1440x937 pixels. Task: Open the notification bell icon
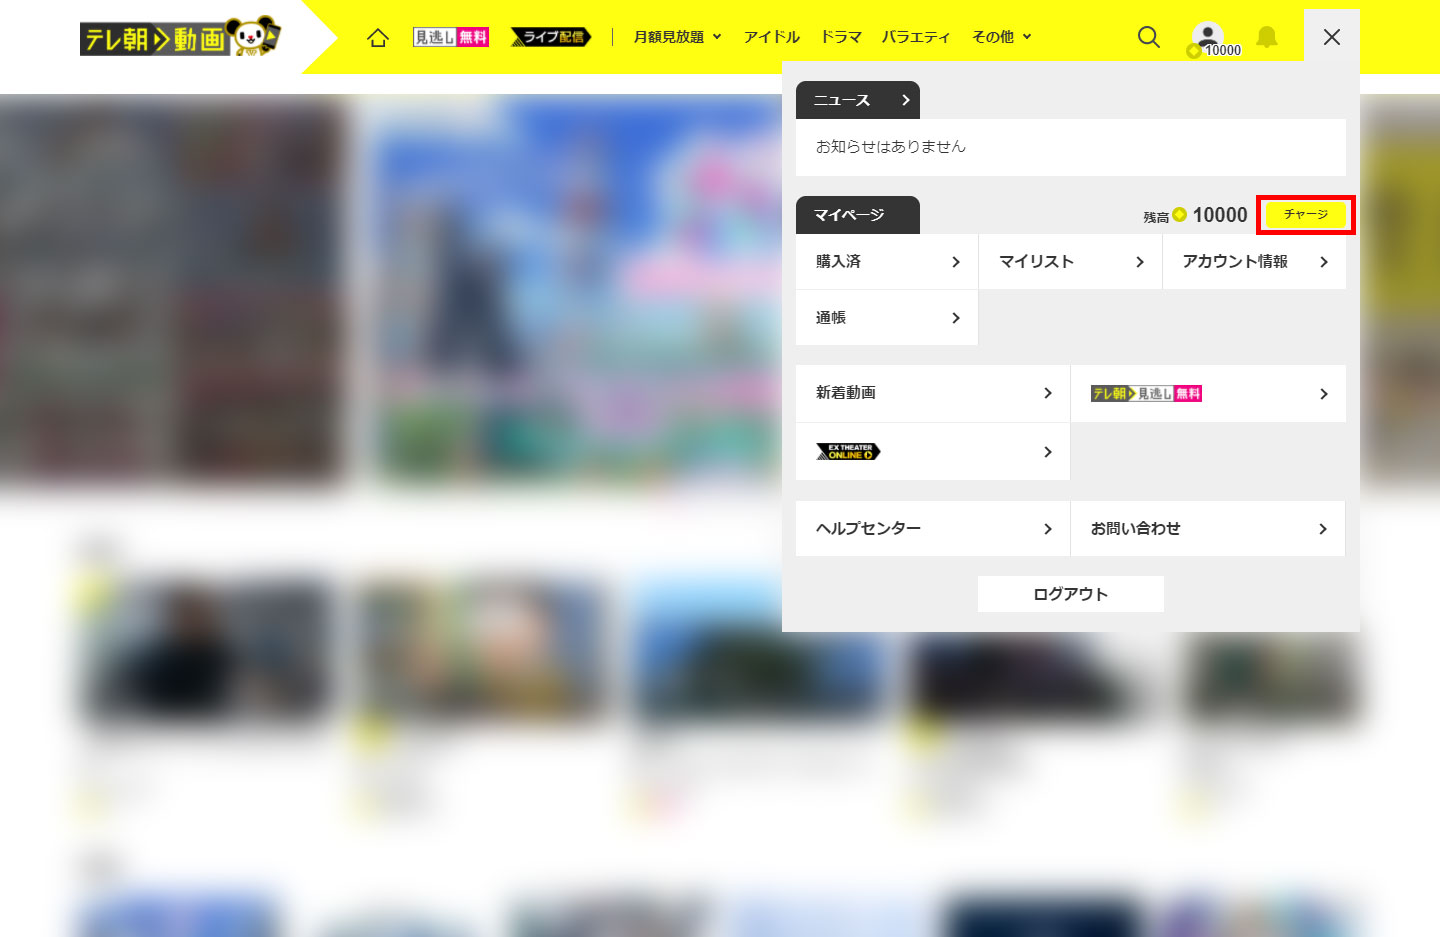pos(1267,37)
